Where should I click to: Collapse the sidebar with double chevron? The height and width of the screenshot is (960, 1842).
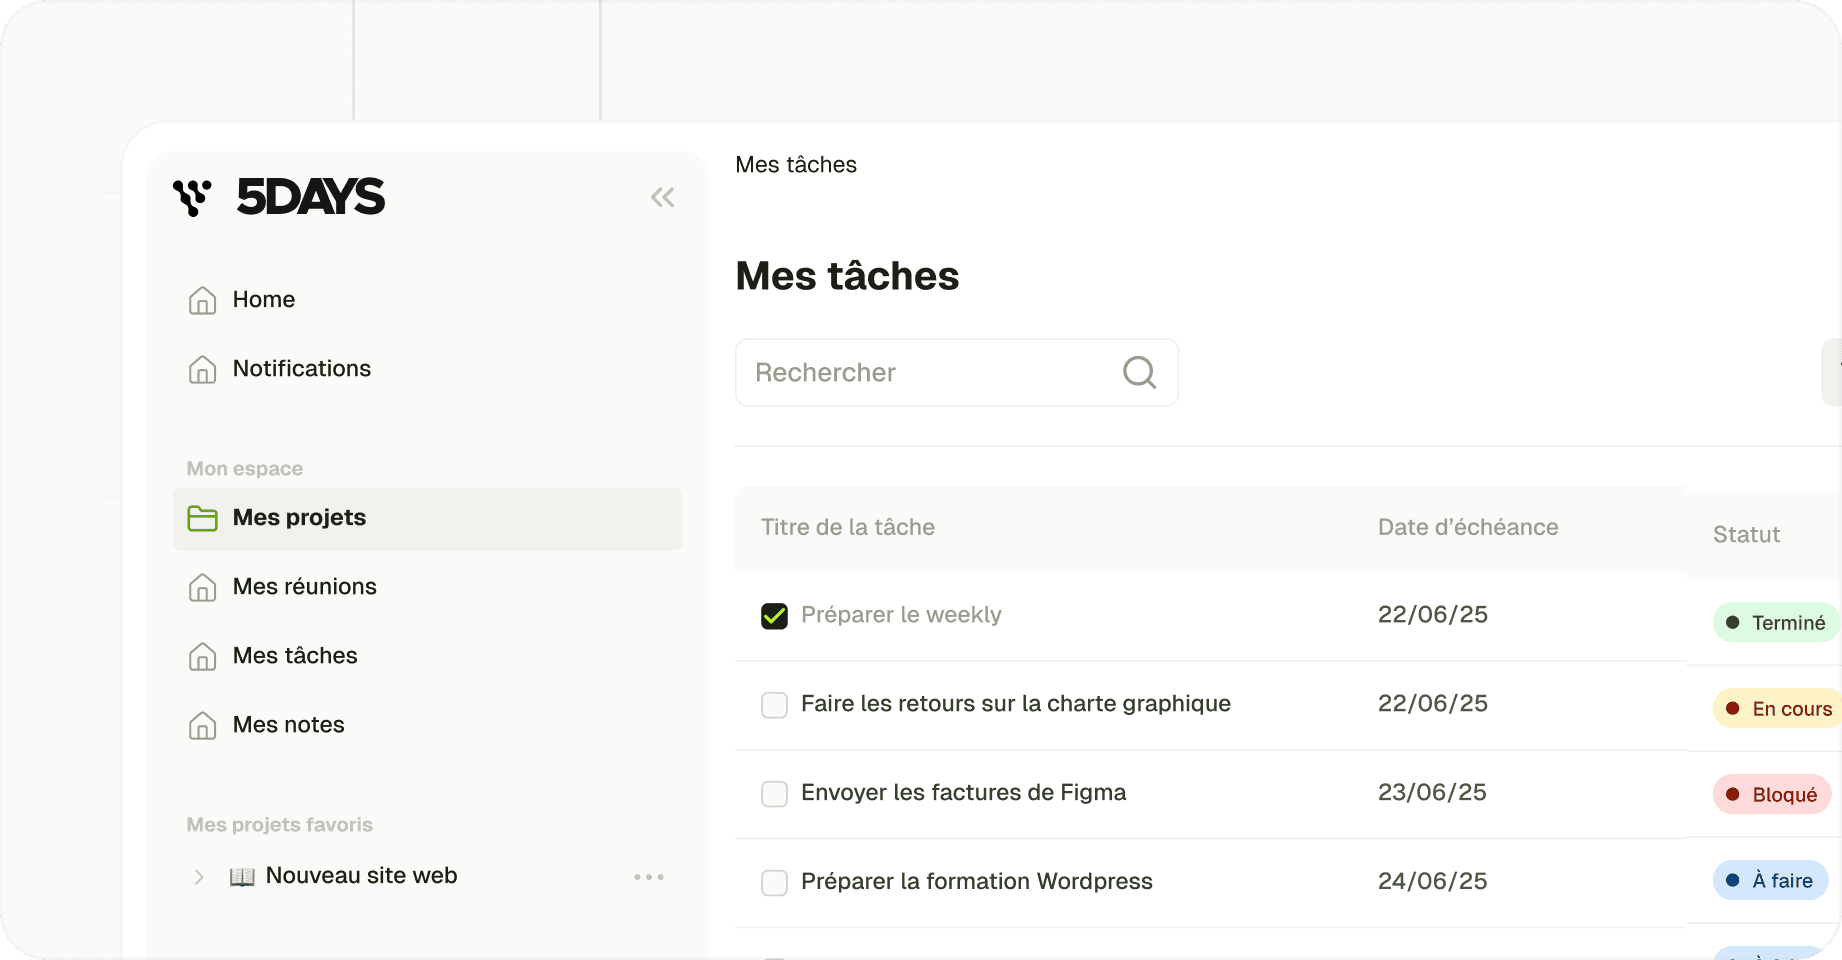click(662, 197)
